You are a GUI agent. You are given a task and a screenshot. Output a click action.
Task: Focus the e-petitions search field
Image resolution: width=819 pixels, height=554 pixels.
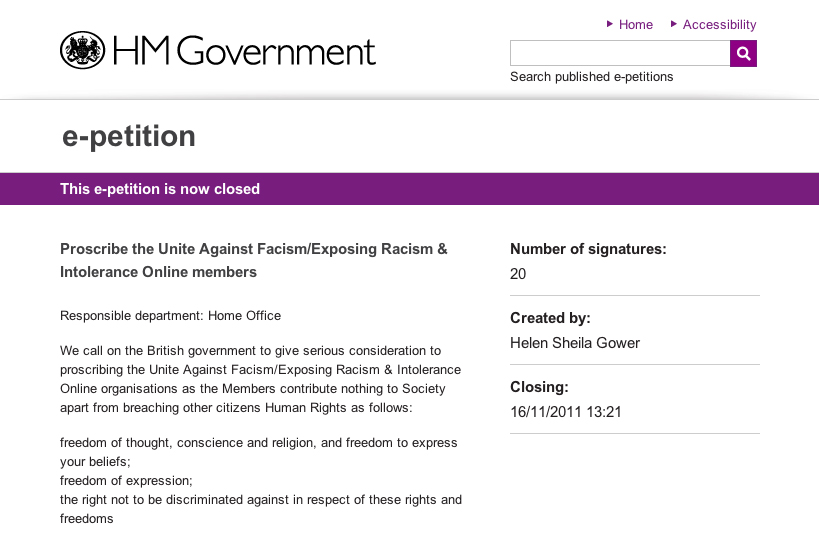pyautogui.click(x=619, y=53)
